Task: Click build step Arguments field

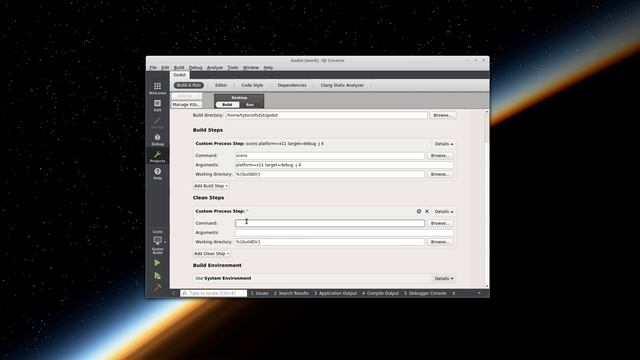Action: tap(344, 165)
